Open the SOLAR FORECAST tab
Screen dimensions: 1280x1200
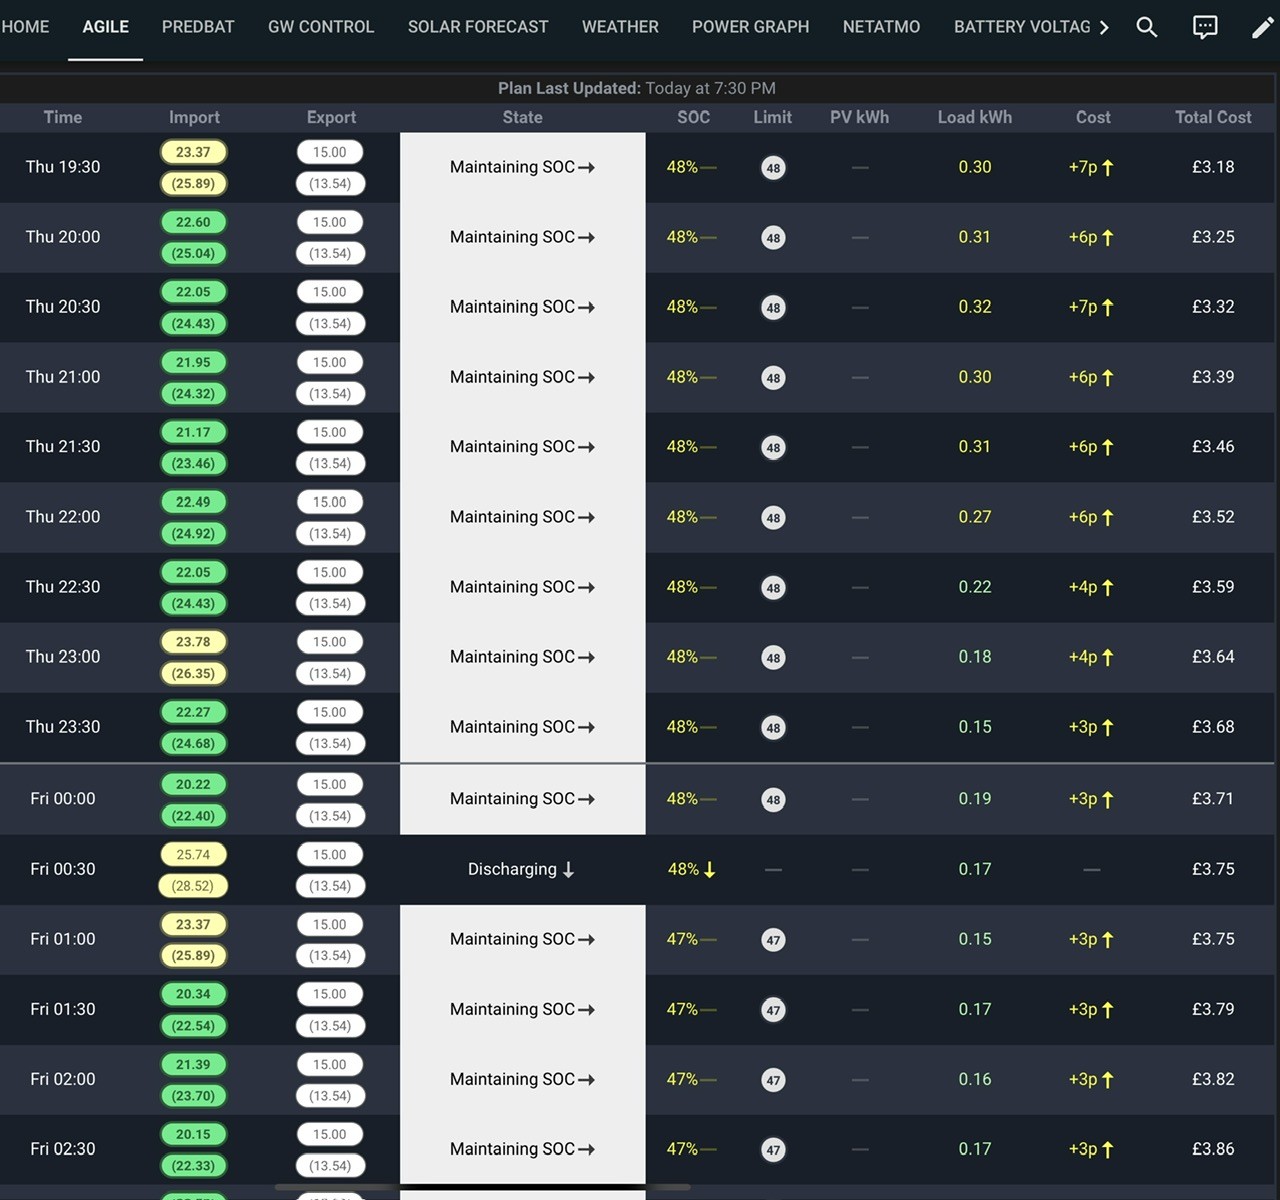click(478, 27)
